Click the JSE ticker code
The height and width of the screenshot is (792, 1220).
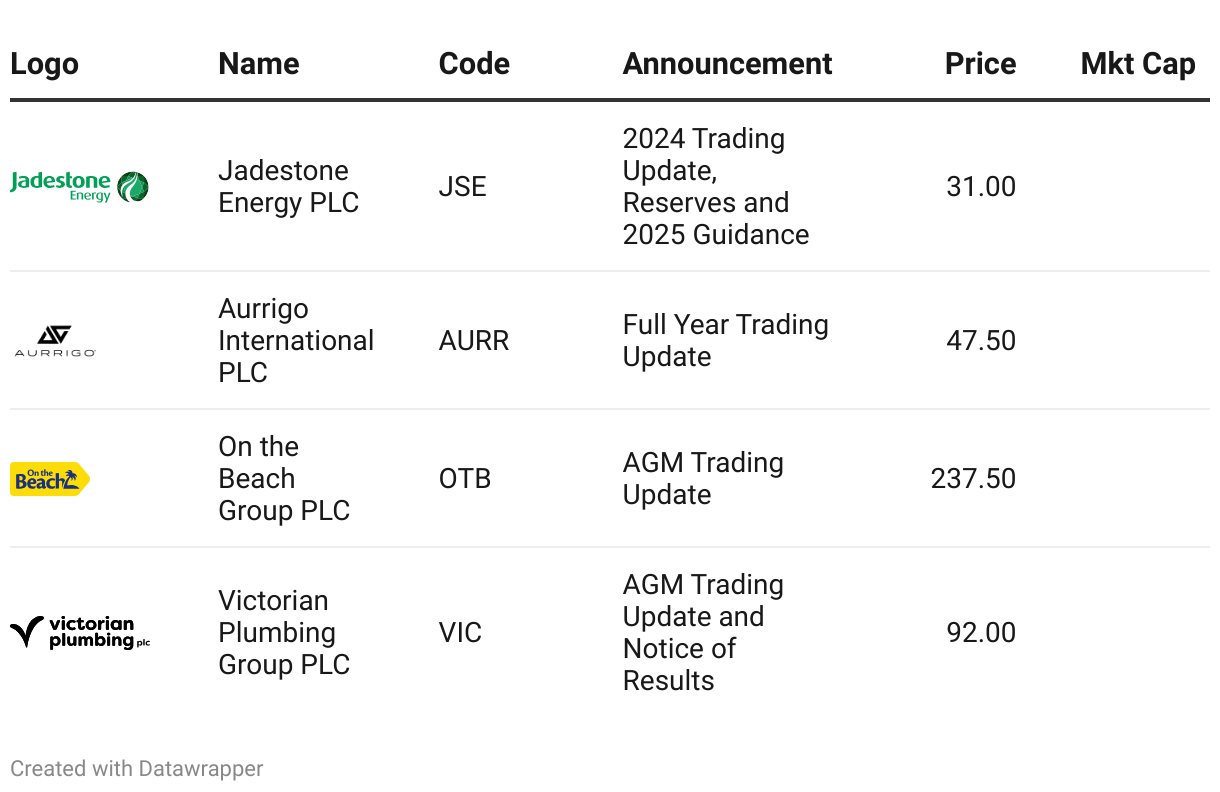(462, 186)
